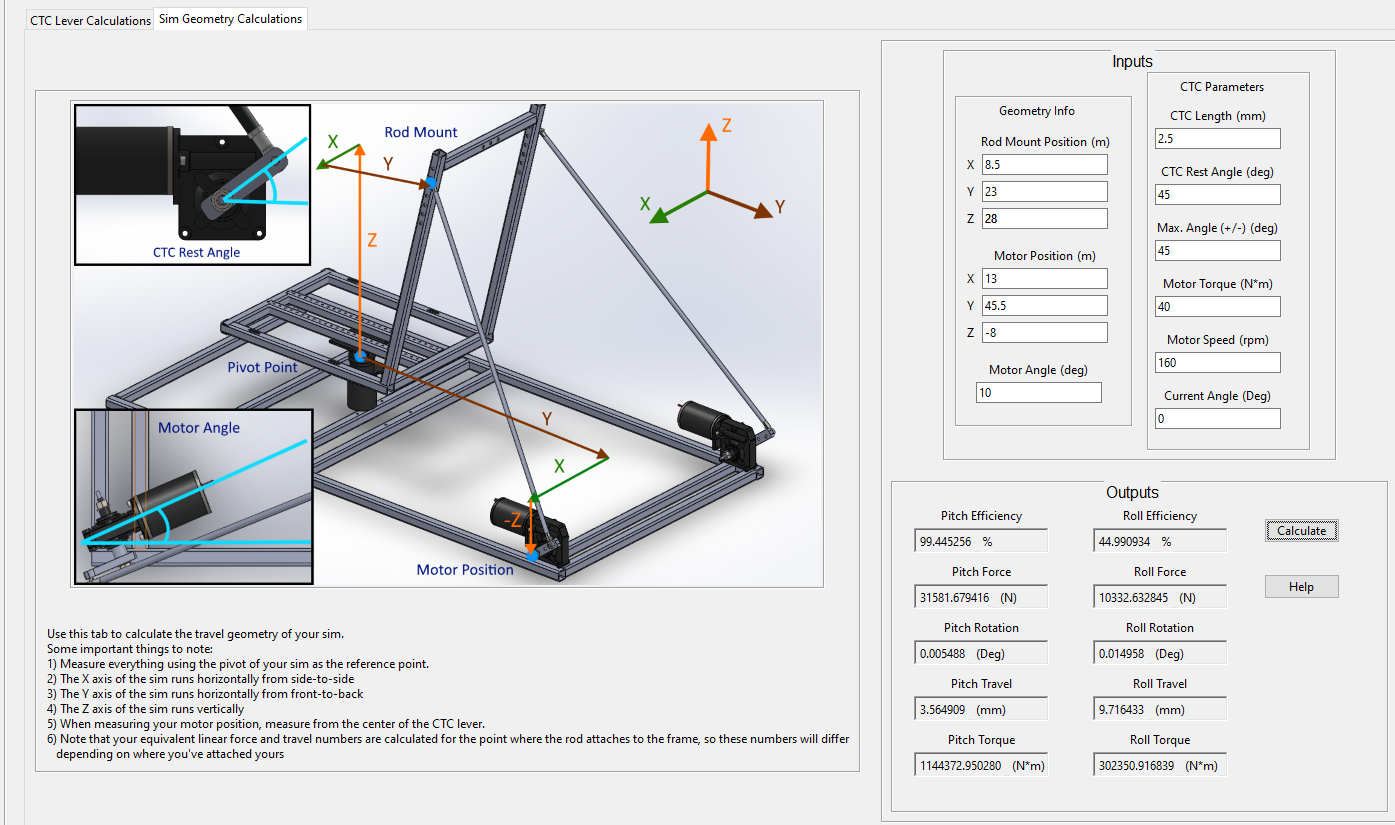The height and width of the screenshot is (825, 1395).
Task: Click the Pitch Force output box
Action: pyautogui.click(x=981, y=597)
